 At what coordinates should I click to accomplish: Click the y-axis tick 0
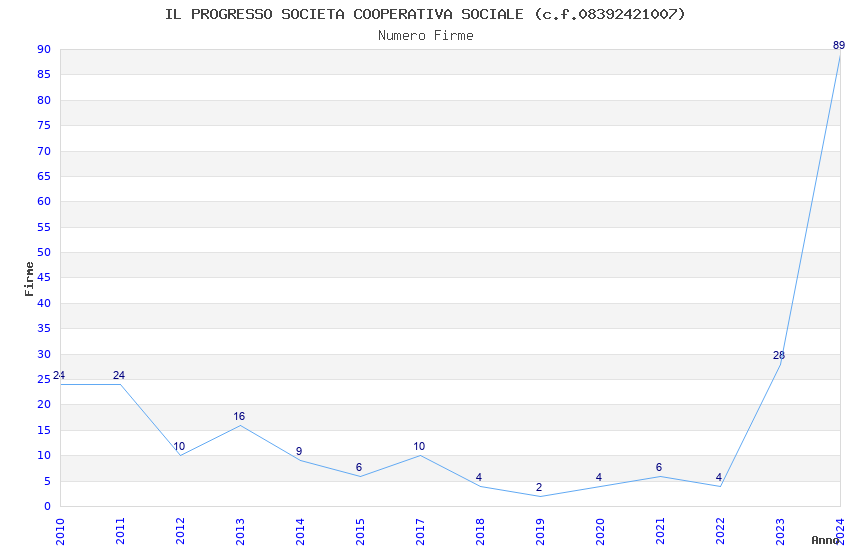48,507
